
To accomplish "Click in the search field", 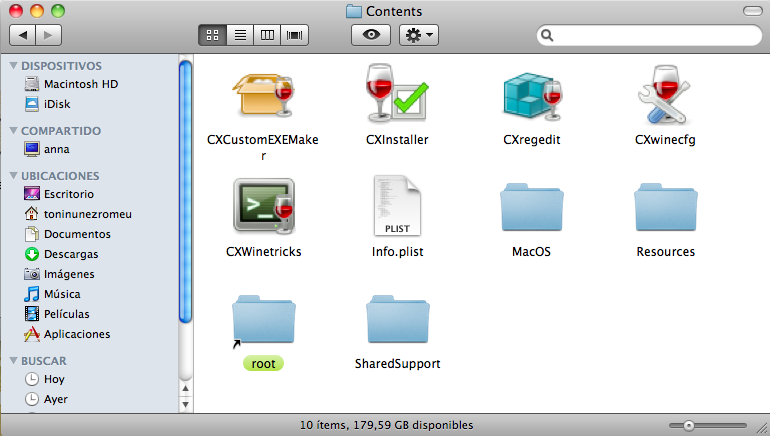I will coord(649,35).
